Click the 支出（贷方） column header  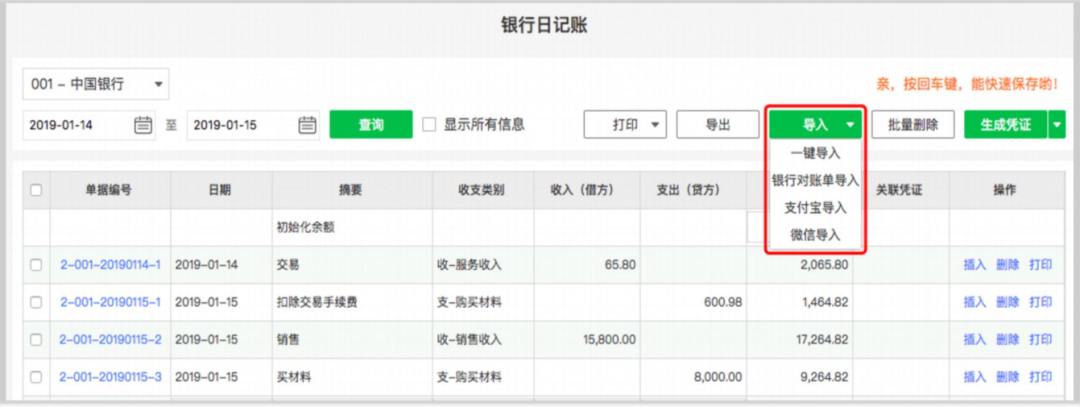coord(692,190)
